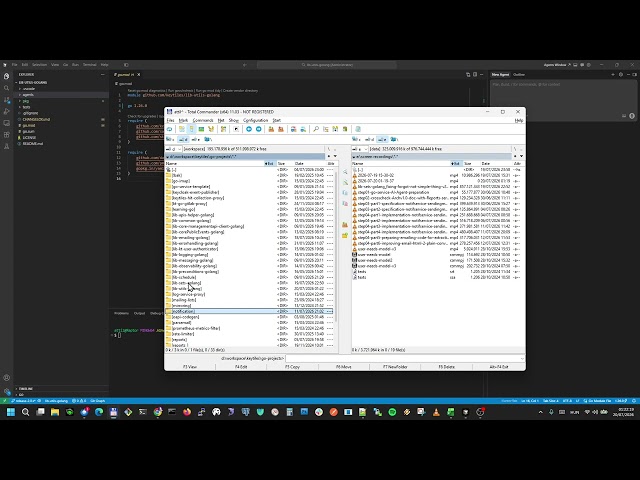Click the notepad icon at toolbar end
The image size is (640, 480).
click(358, 129)
